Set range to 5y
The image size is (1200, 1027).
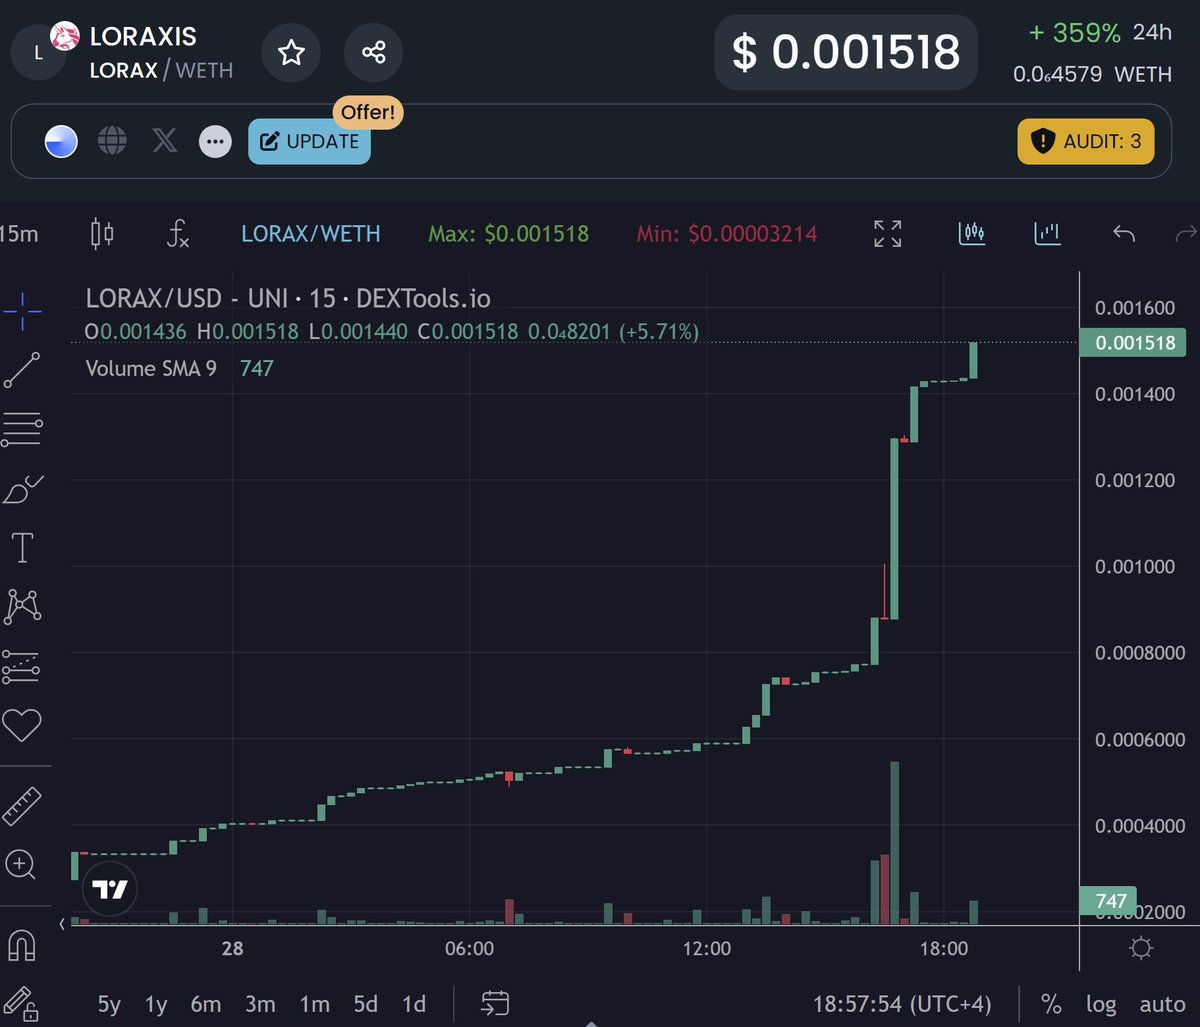point(109,1004)
